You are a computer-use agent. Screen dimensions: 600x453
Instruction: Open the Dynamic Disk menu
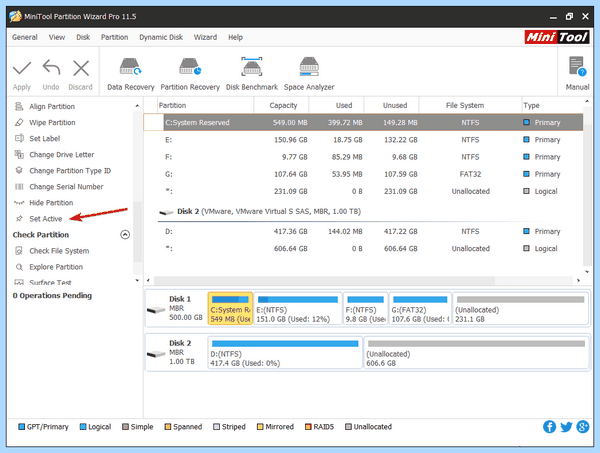[x=161, y=37]
